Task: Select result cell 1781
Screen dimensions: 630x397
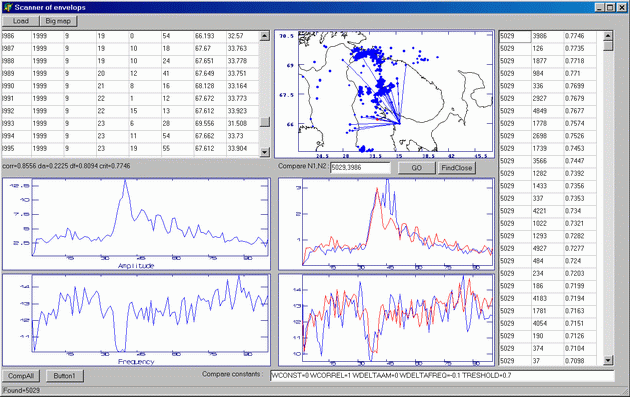Action: [x=547, y=311]
